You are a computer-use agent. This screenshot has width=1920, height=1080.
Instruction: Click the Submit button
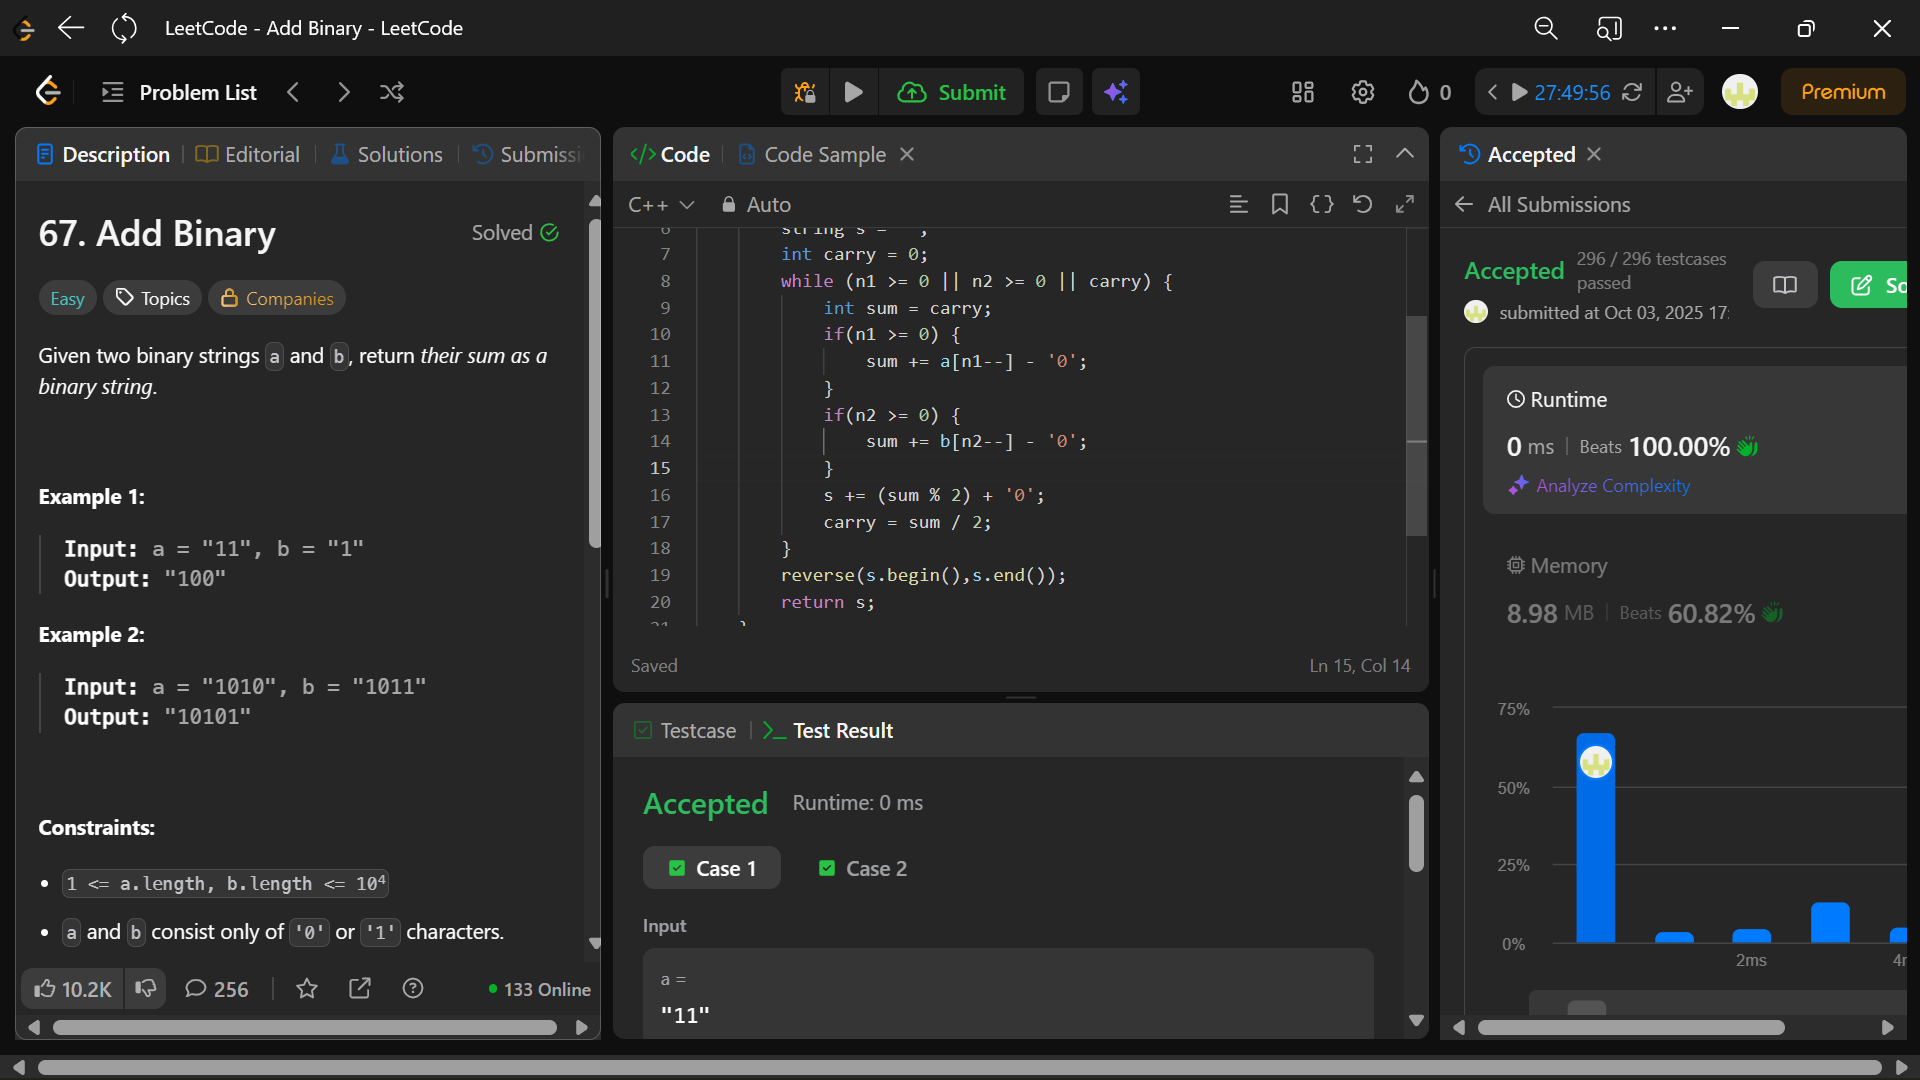pyautogui.click(x=952, y=92)
